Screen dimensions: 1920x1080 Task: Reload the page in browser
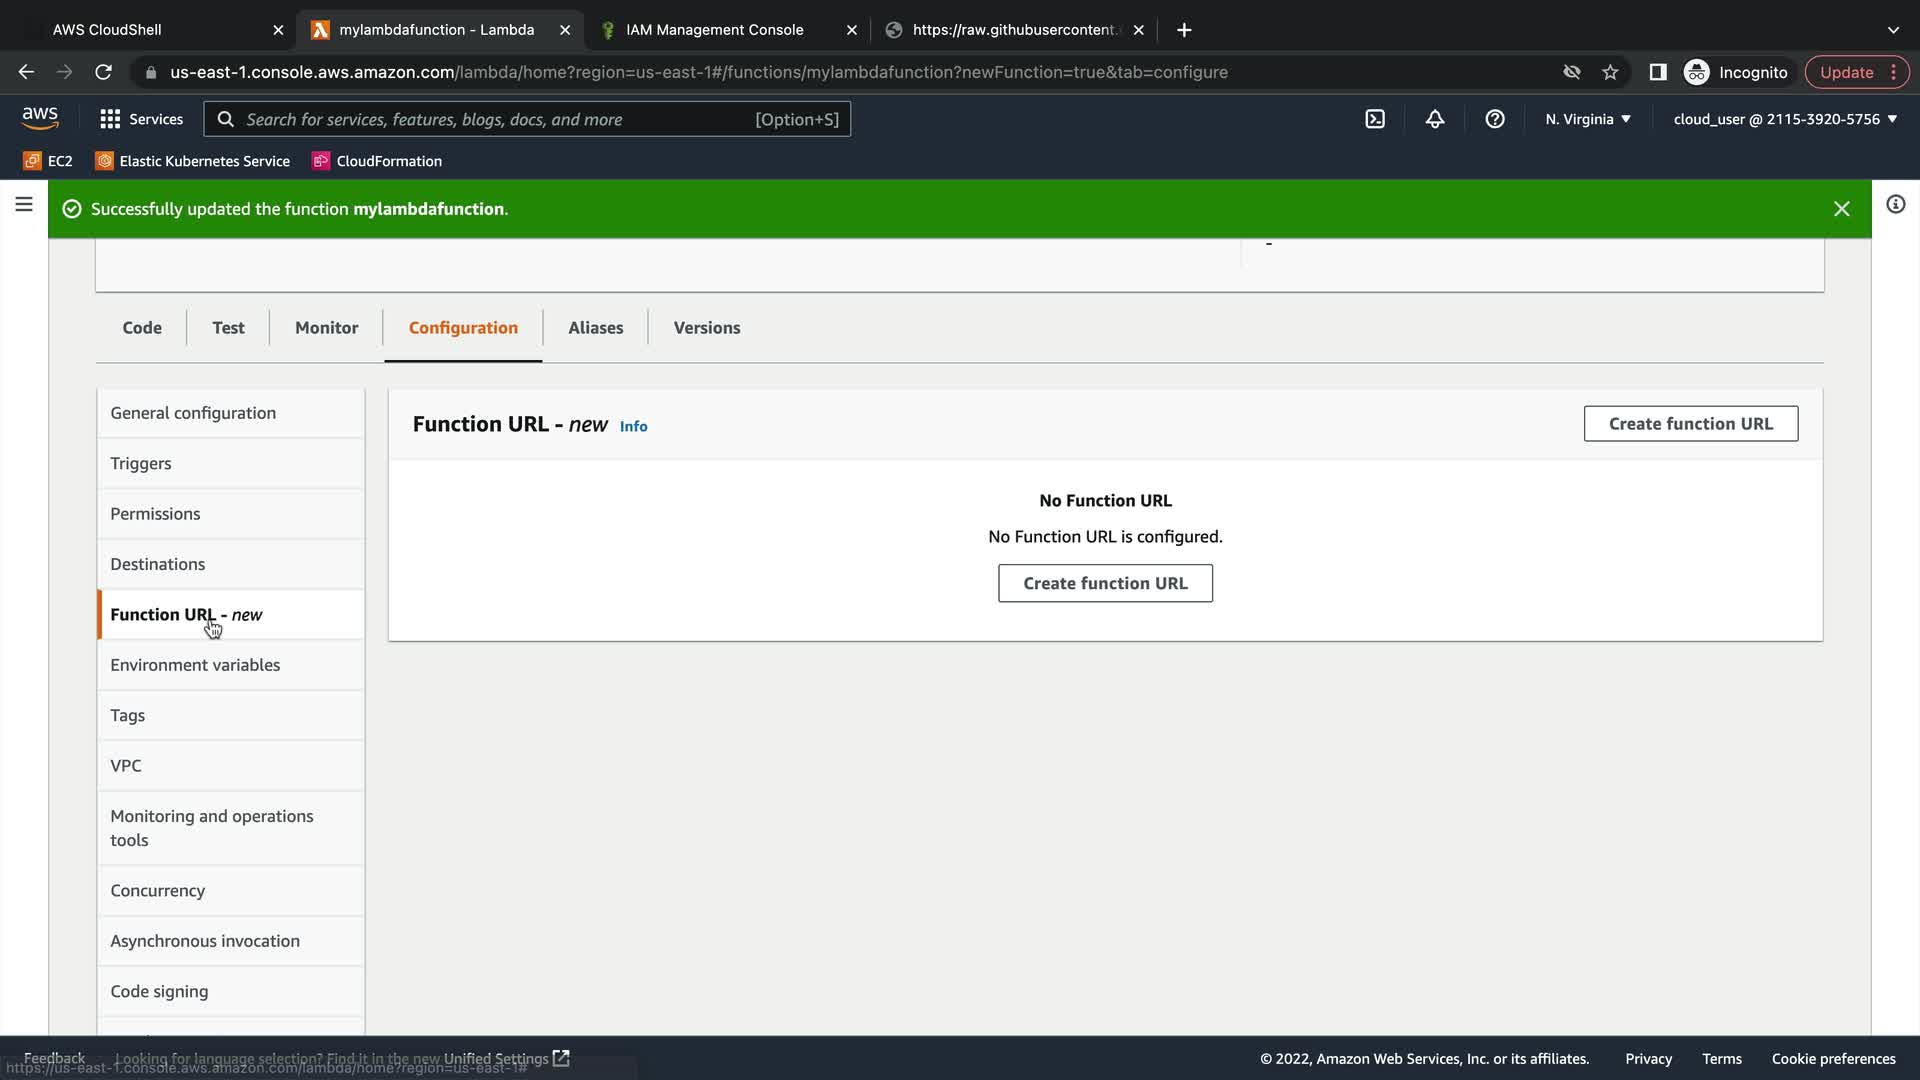pos(103,72)
